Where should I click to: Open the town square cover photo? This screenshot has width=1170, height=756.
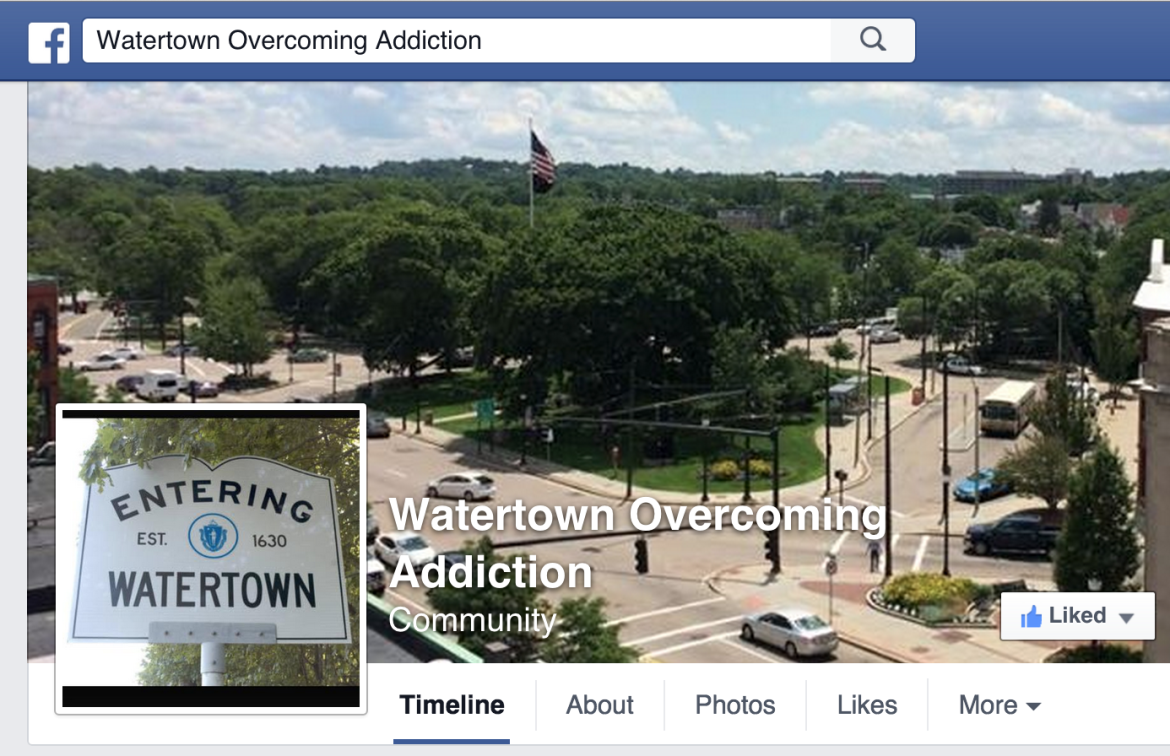598,299
